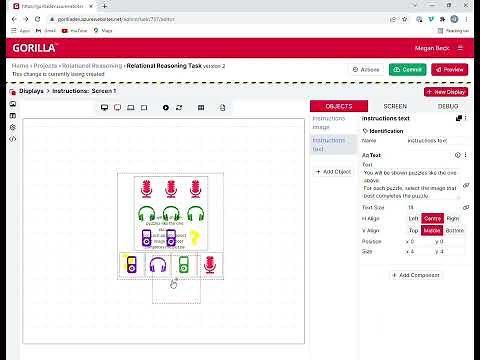This screenshot has width=480, height=360.
Task: Open the YouTube bookmark
Action: pos(74,31)
